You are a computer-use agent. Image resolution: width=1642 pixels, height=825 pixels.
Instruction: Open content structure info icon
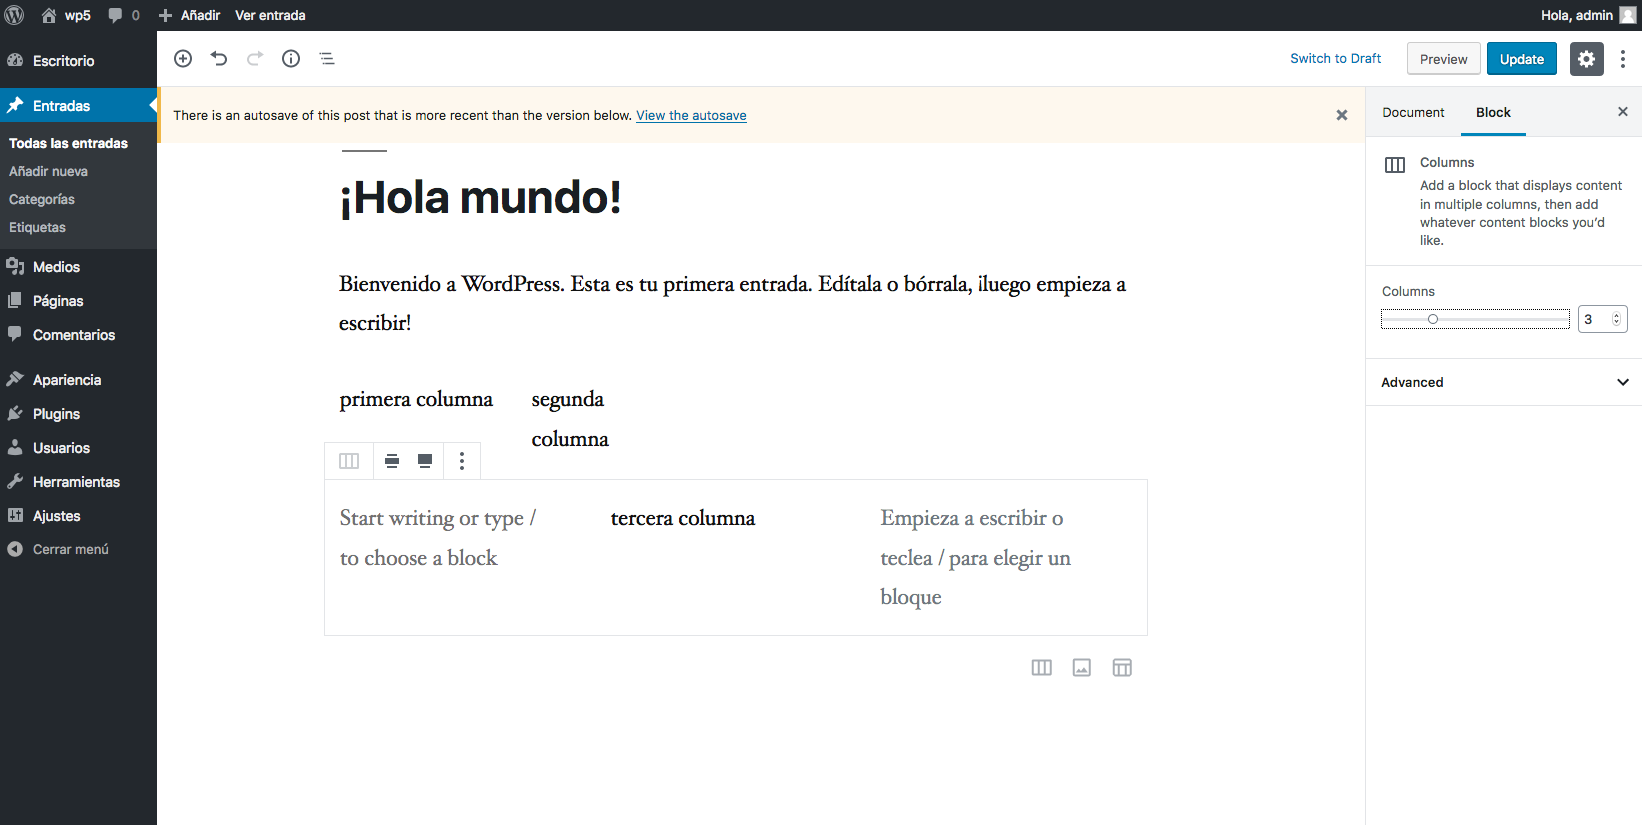pyautogui.click(x=291, y=59)
